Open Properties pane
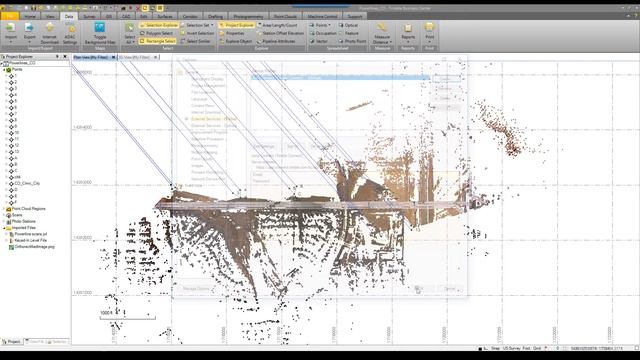Screen dimensions: 640x360 232,33
